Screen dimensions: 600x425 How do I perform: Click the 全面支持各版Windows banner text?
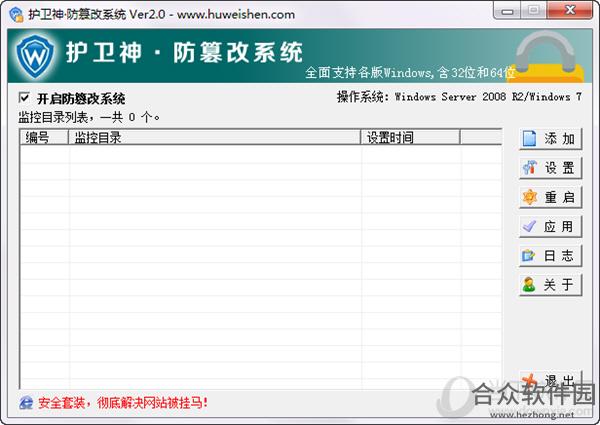point(410,72)
